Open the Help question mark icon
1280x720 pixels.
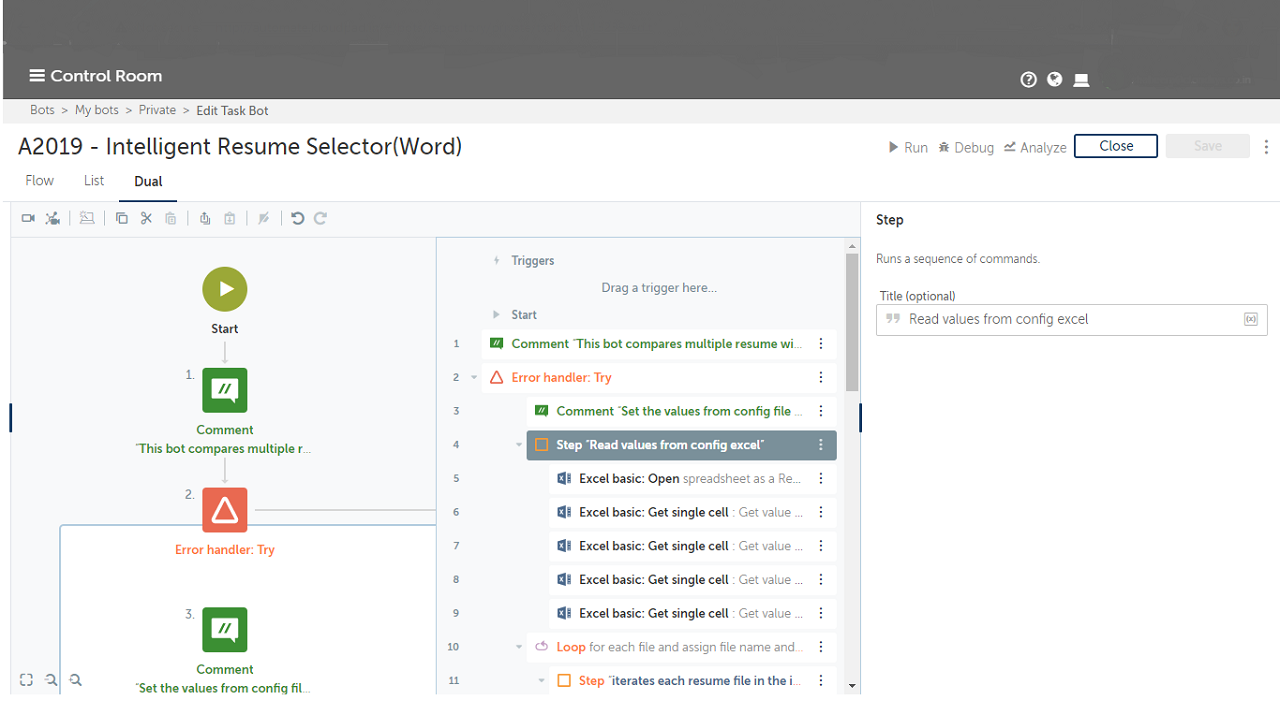coord(1028,80)
